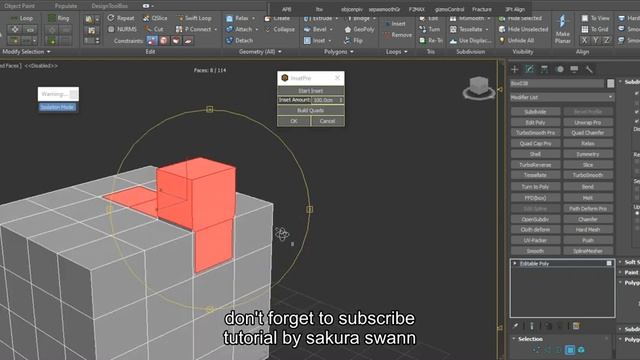This screenshot has width=640, height=360.
Task: Select Element sub-object level in Selection
Action: 581,350
